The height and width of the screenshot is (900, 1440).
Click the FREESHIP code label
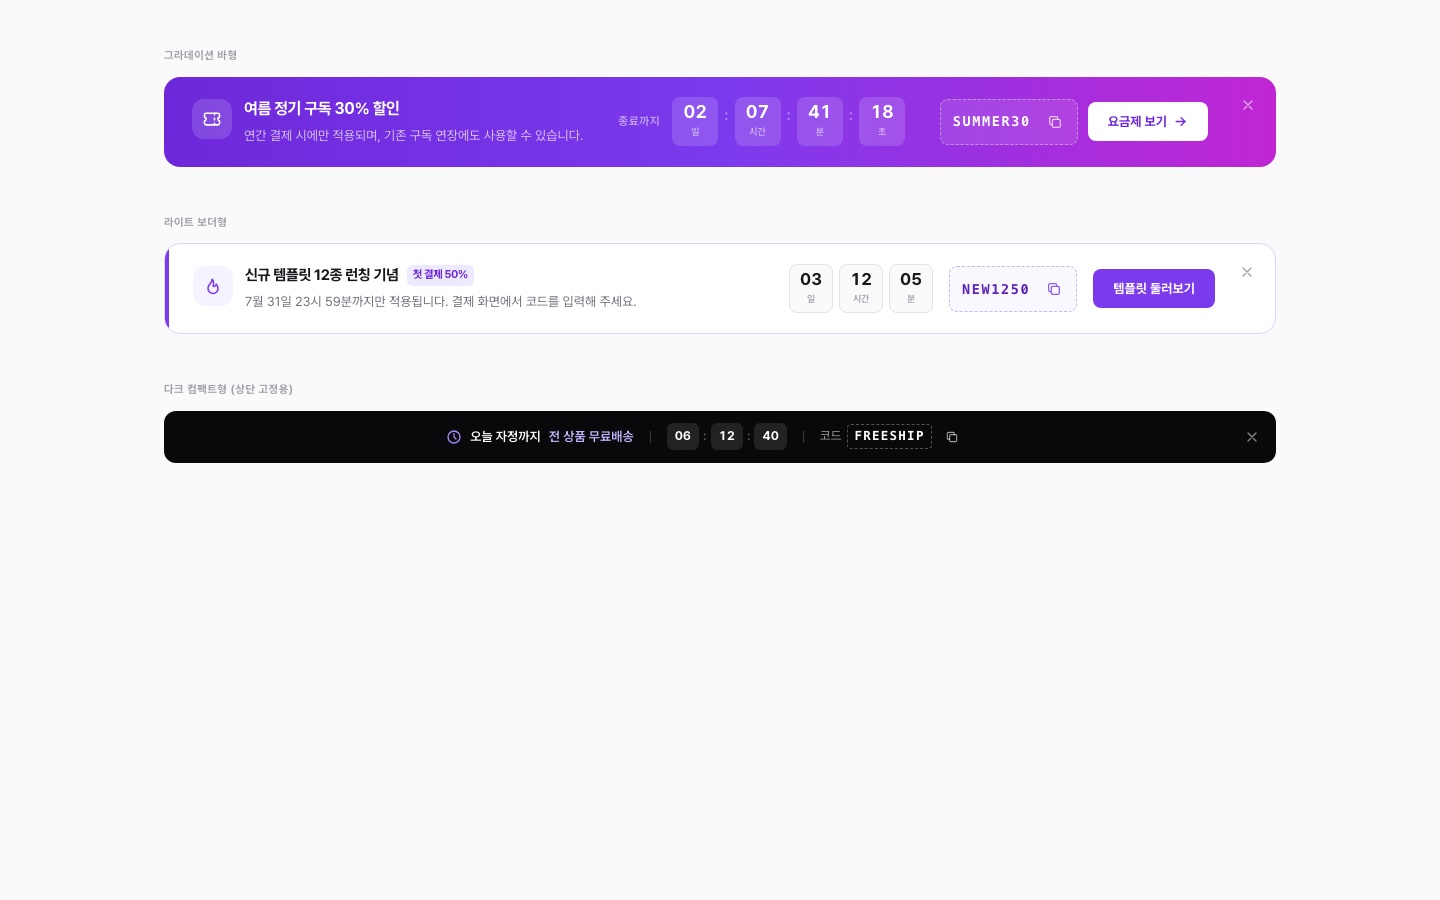(889, 437)
